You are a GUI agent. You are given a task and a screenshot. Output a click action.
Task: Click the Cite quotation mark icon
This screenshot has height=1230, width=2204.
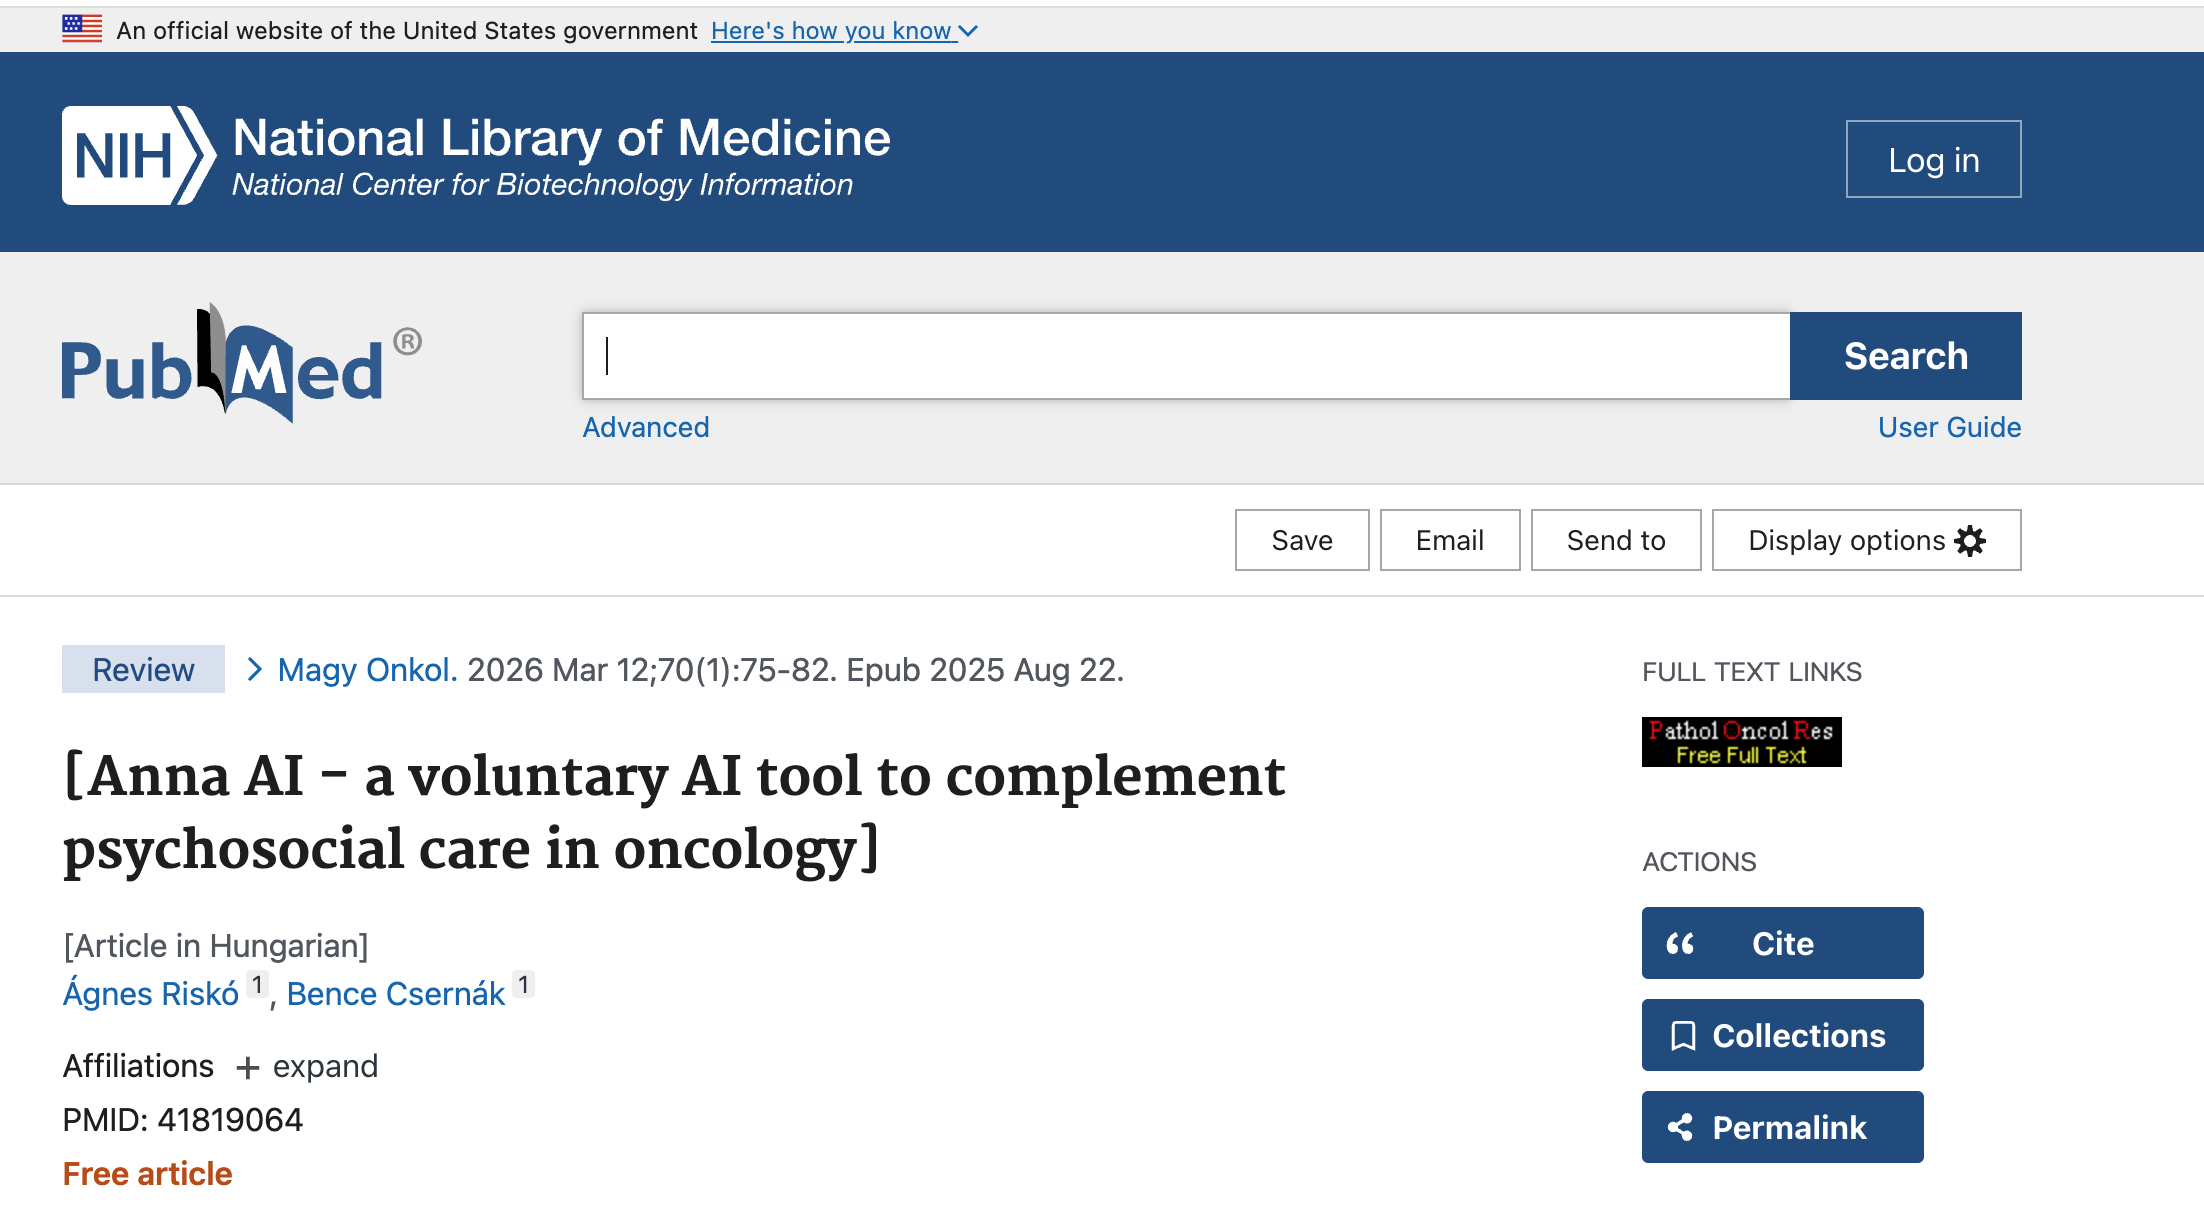tap(1683, 943)
